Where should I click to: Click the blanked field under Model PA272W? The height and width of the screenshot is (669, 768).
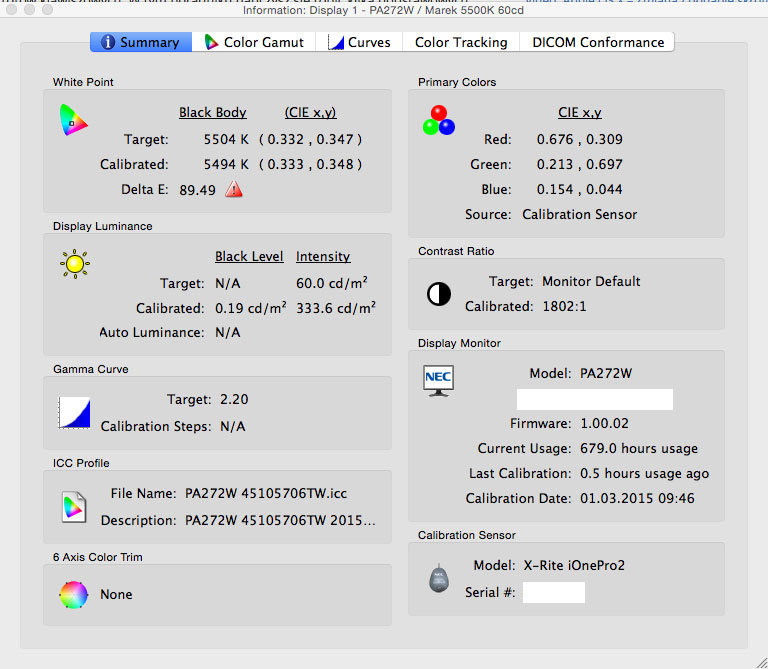pos(595,399)
